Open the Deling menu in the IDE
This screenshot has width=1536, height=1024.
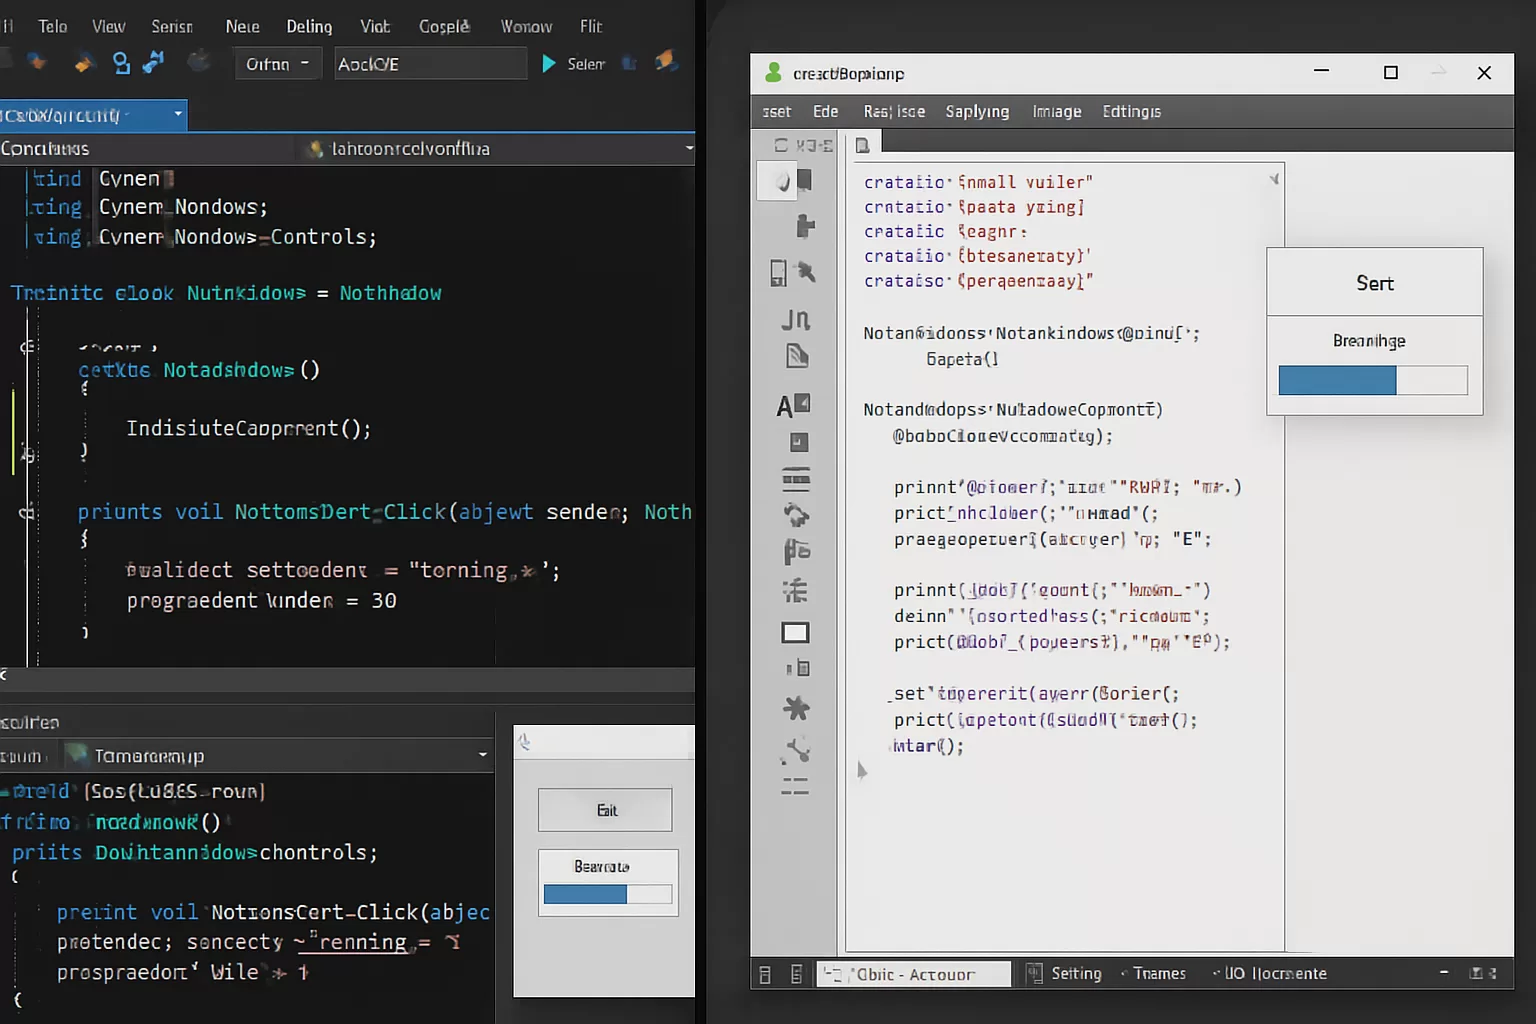[x=309, y=26]
